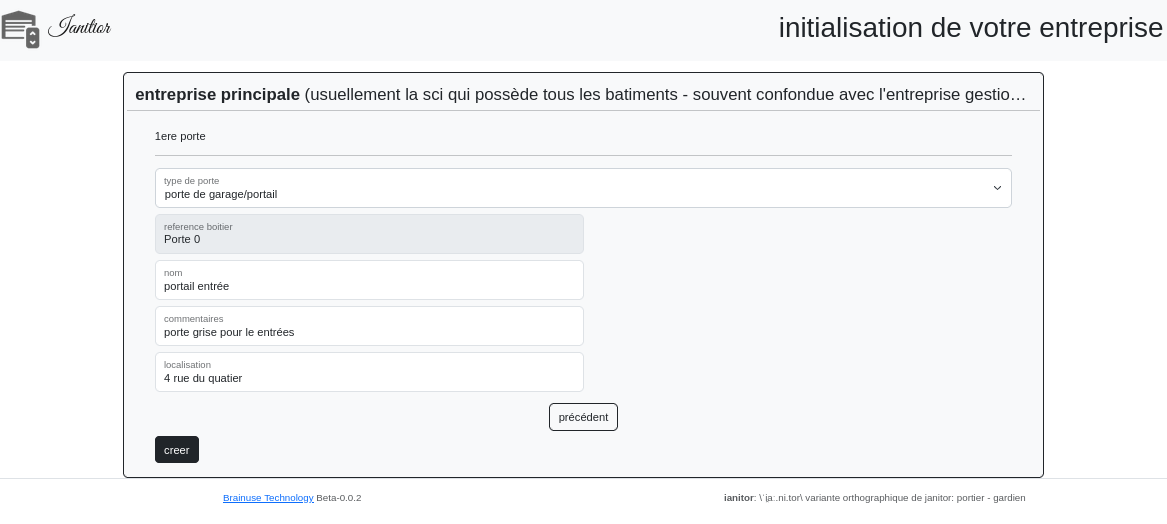Click the 'localisation' floating label
Viewport: 1167px width, 524px height.
187,365
